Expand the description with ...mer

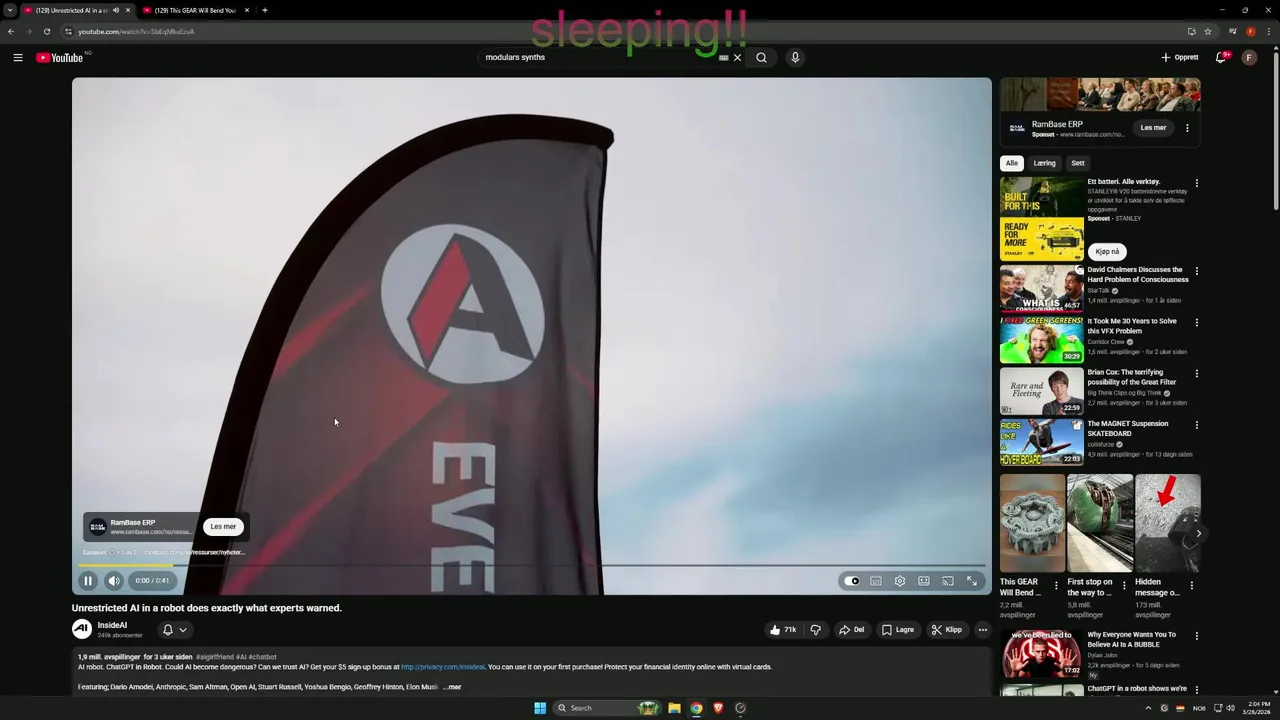(x=452, y=687)
